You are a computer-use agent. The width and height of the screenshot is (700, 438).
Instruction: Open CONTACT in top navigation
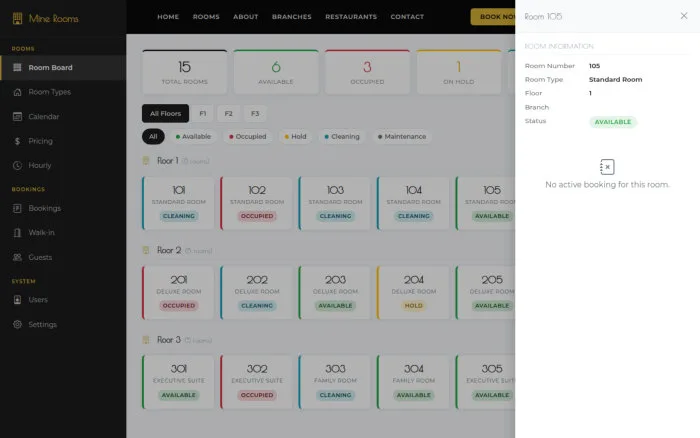[407, 17]
